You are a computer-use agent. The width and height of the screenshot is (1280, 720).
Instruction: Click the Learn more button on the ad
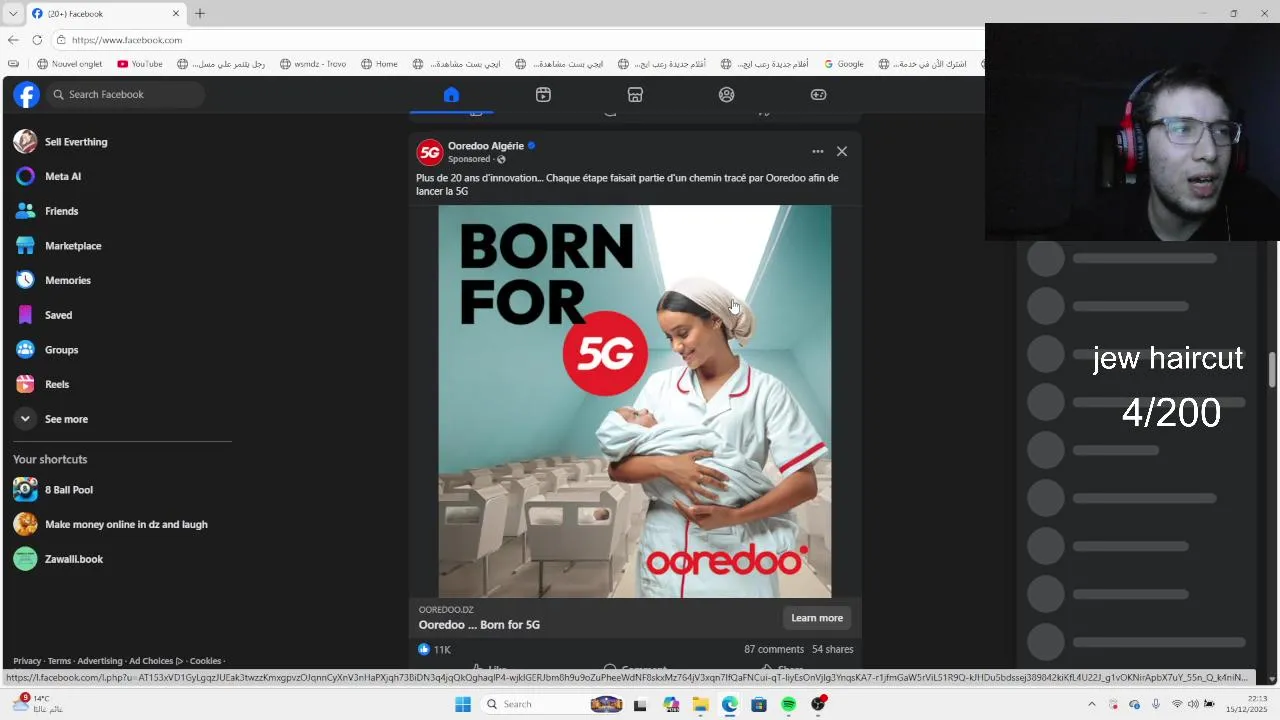(x=817, y=618)
